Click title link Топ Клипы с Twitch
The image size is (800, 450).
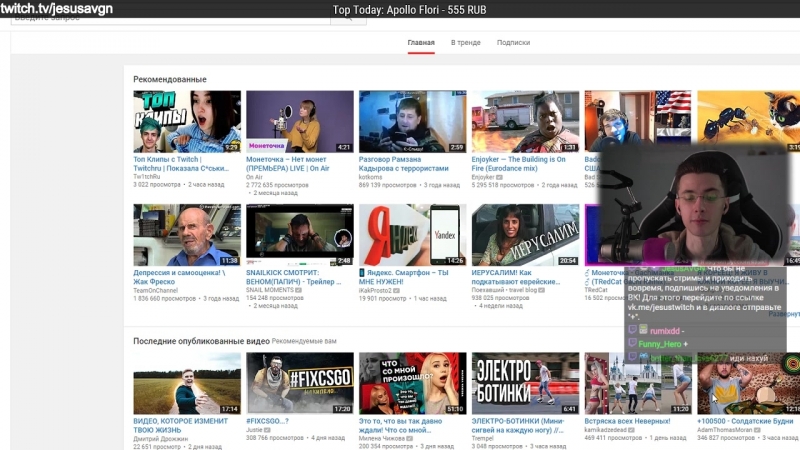point(181,163)
